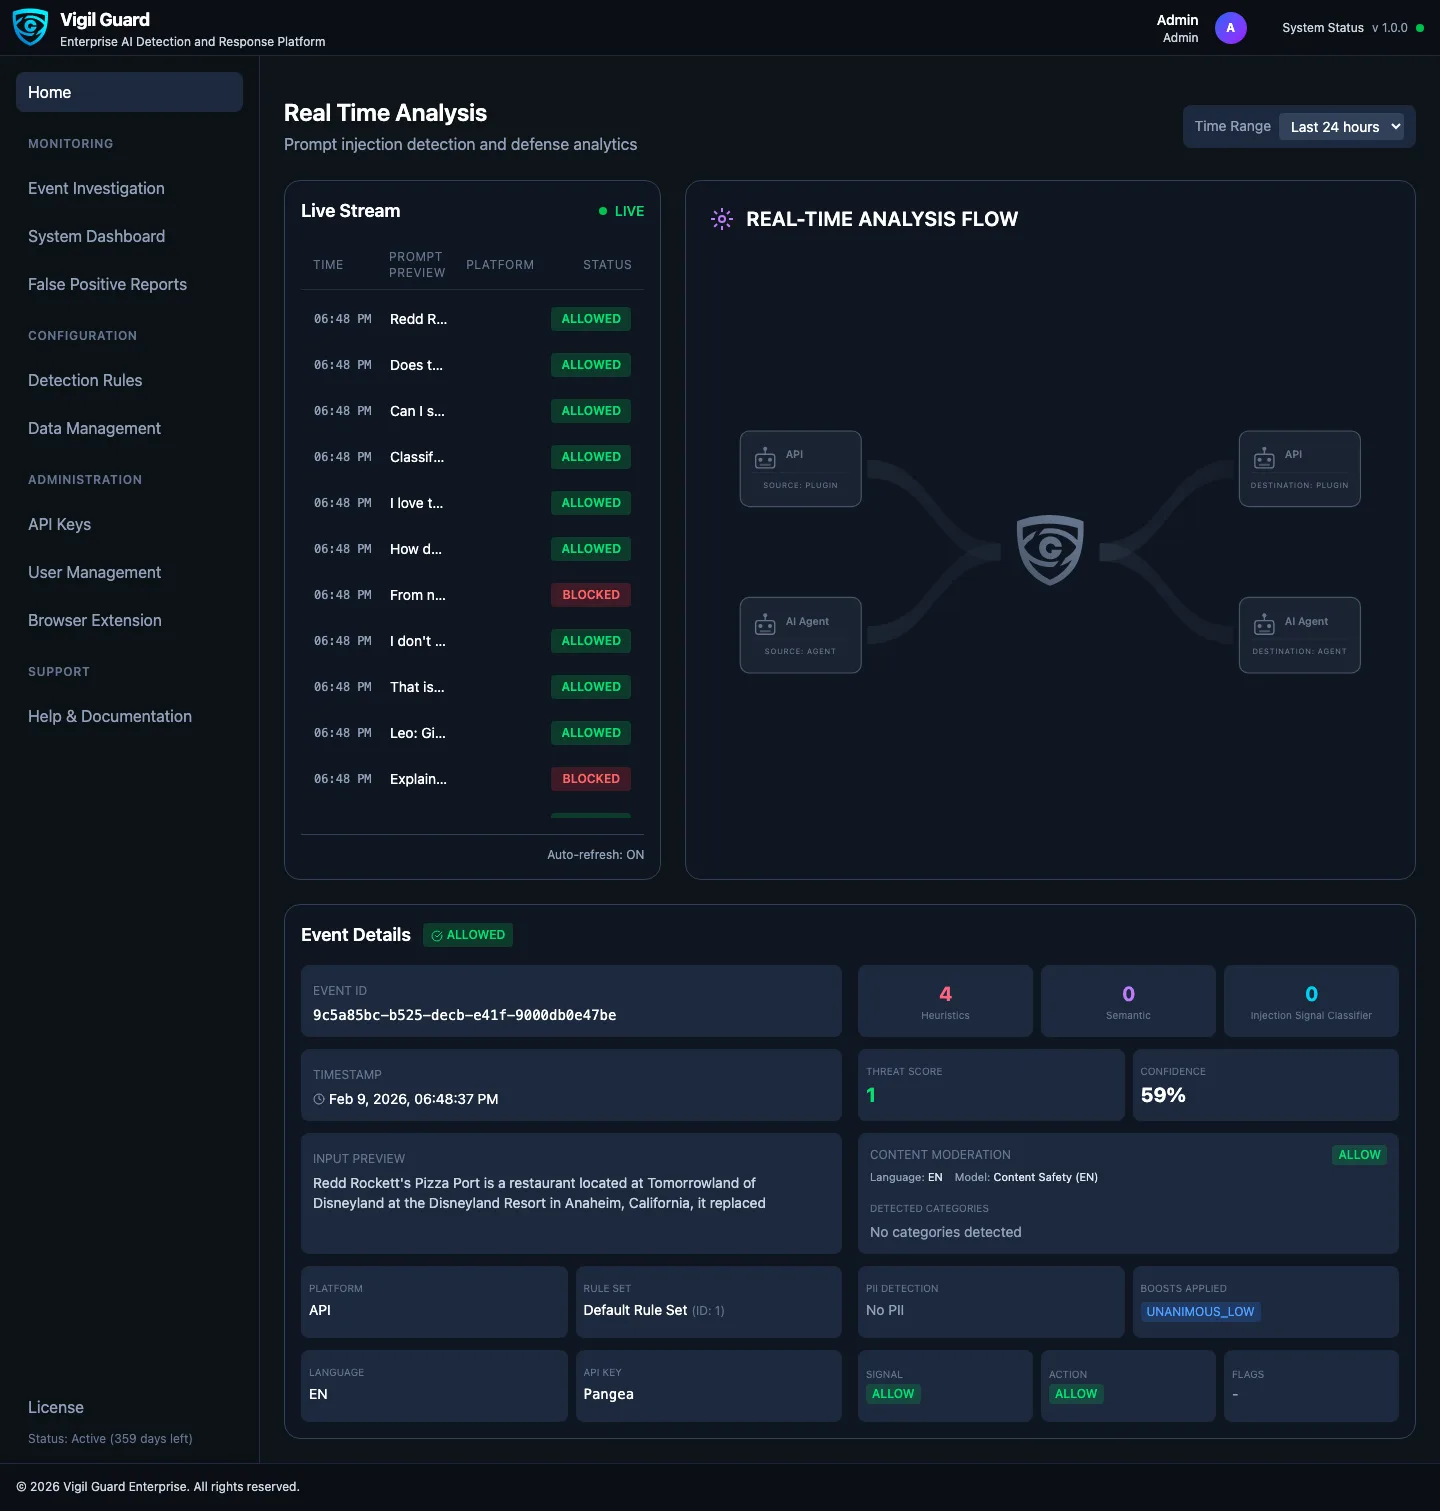The image size is (1440, 1511).
Task: Select the 'Can I s...' live stream row
Action: click(x=472, y=411)
